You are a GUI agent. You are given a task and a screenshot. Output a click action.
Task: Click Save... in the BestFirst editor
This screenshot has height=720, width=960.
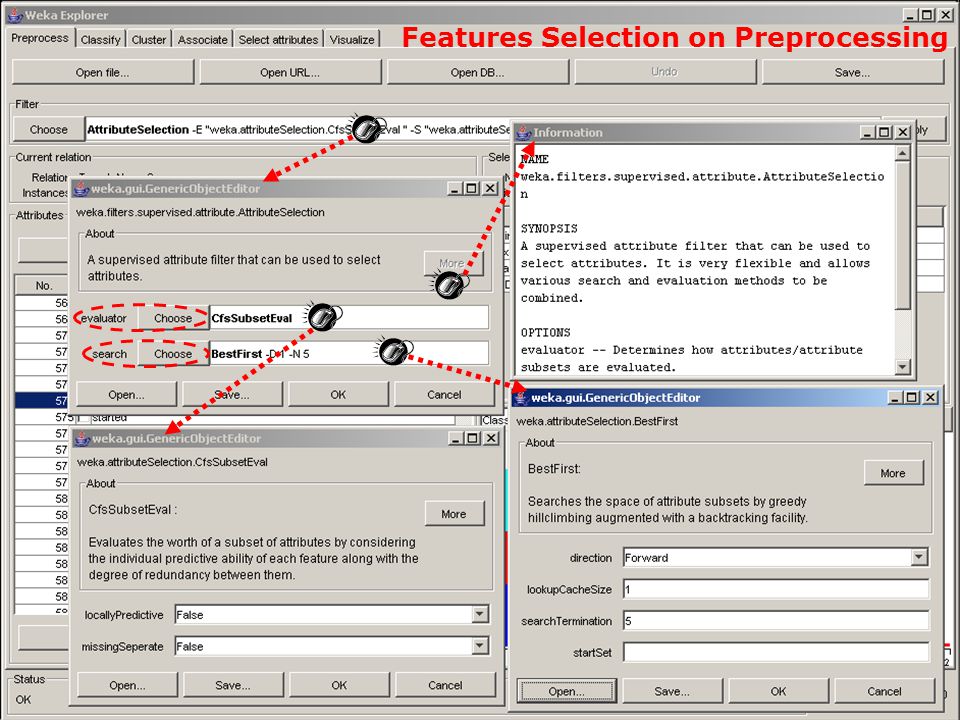pyautogui.click(x=672, y=691)
